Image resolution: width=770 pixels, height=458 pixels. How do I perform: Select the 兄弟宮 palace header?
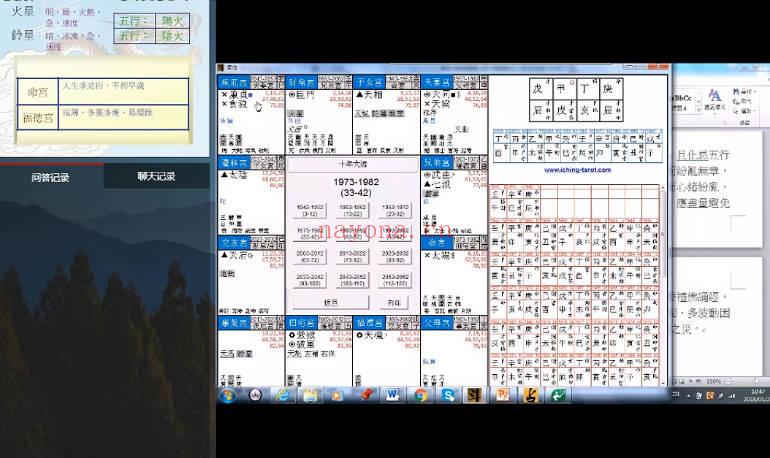(438, 162)
